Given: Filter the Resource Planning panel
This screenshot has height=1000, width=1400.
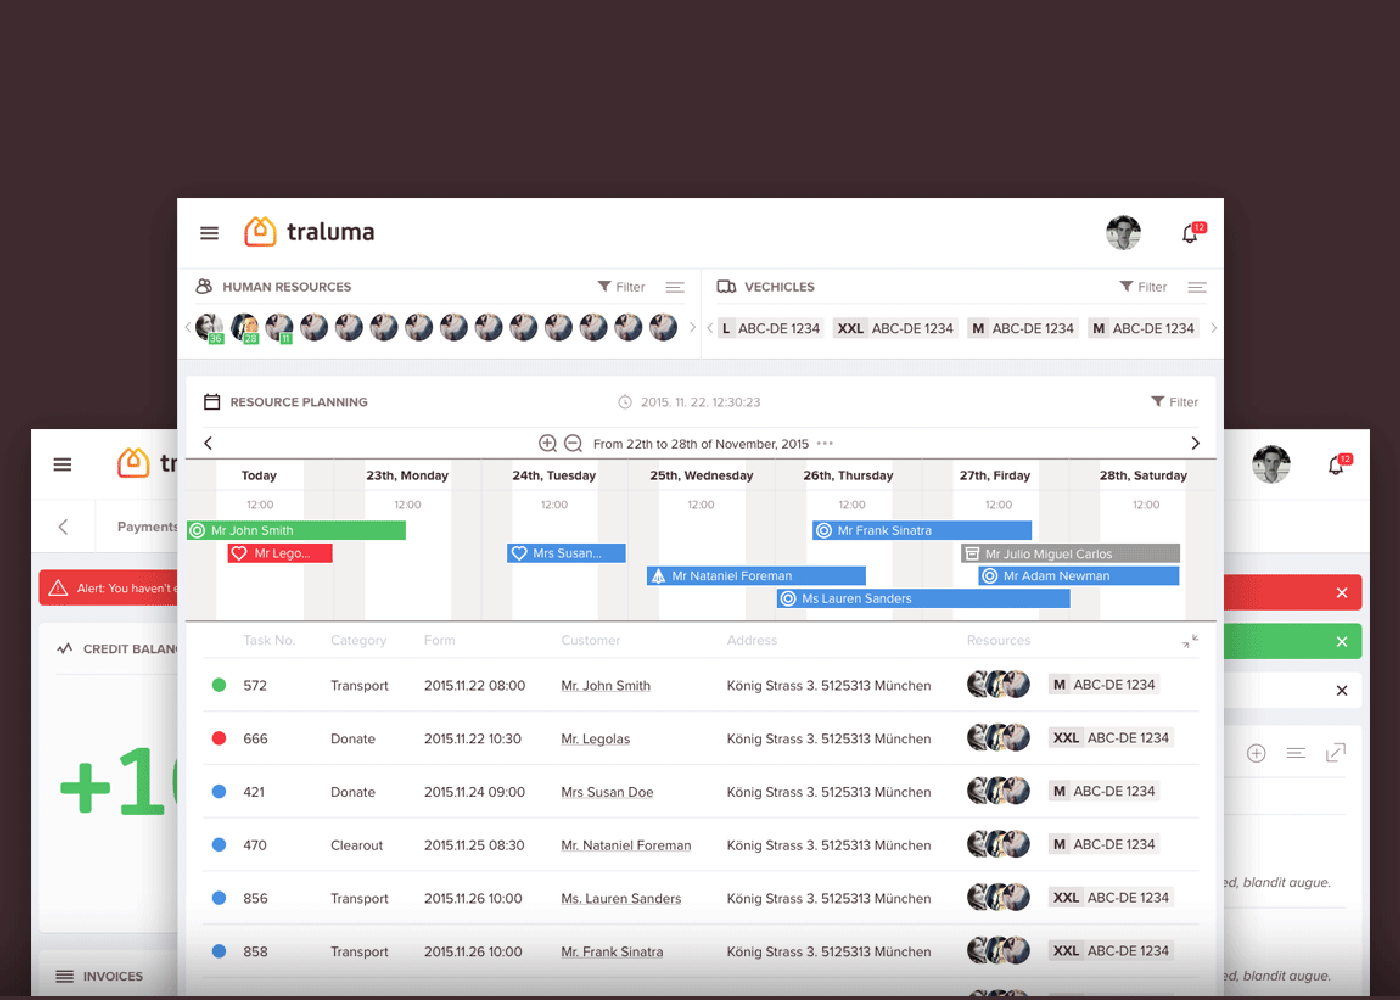Looking at the screenshot, I should point(1174,402).
